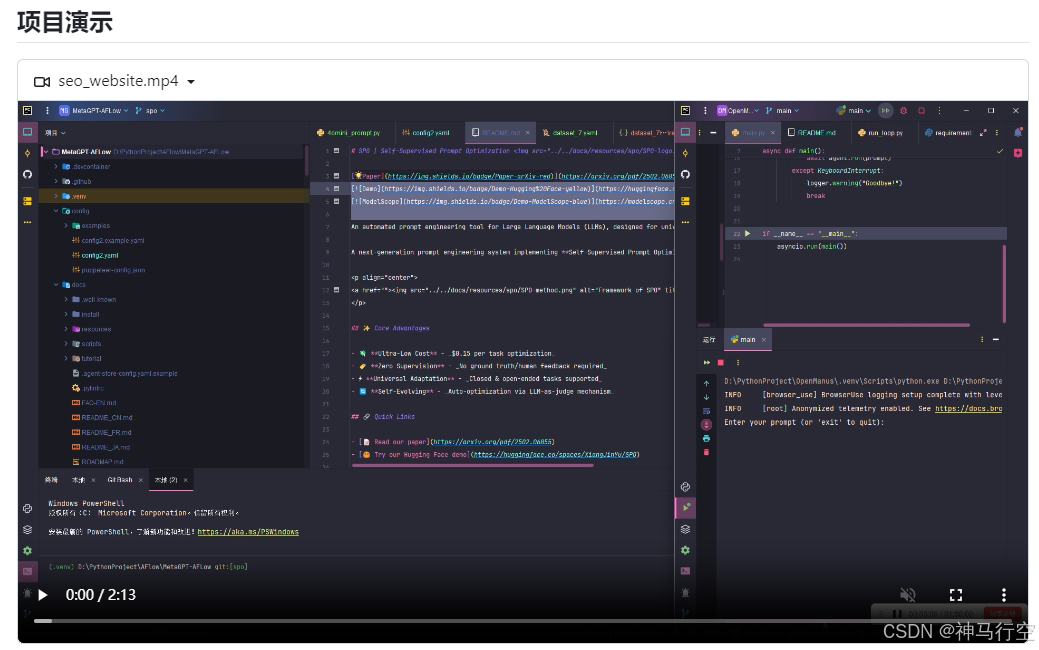This screenshot has width=1039, height=650.
Task: Expand the .venv folder
Action: [x=56, y=196]
